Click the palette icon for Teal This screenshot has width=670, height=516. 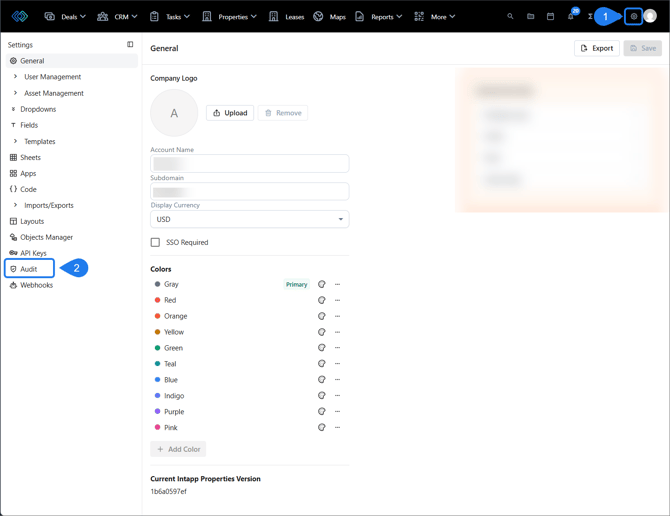[322, 364]
